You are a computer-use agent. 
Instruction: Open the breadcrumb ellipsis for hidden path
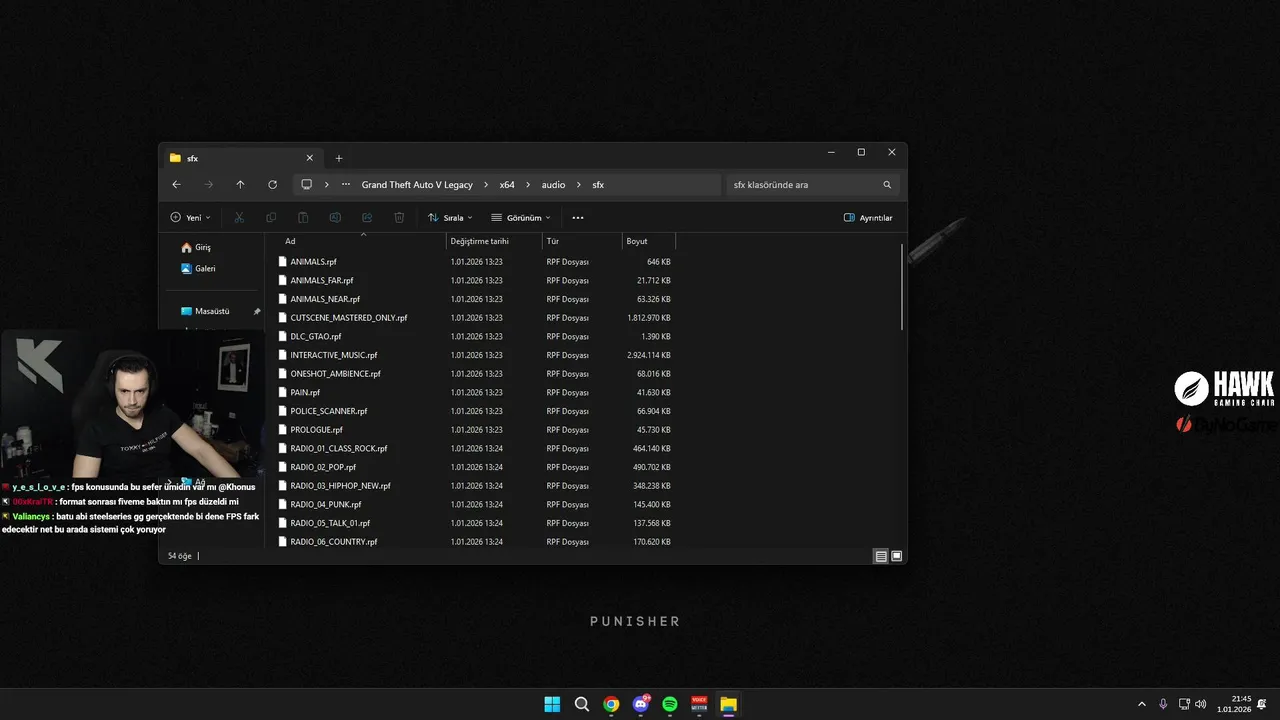coord(346,185)
